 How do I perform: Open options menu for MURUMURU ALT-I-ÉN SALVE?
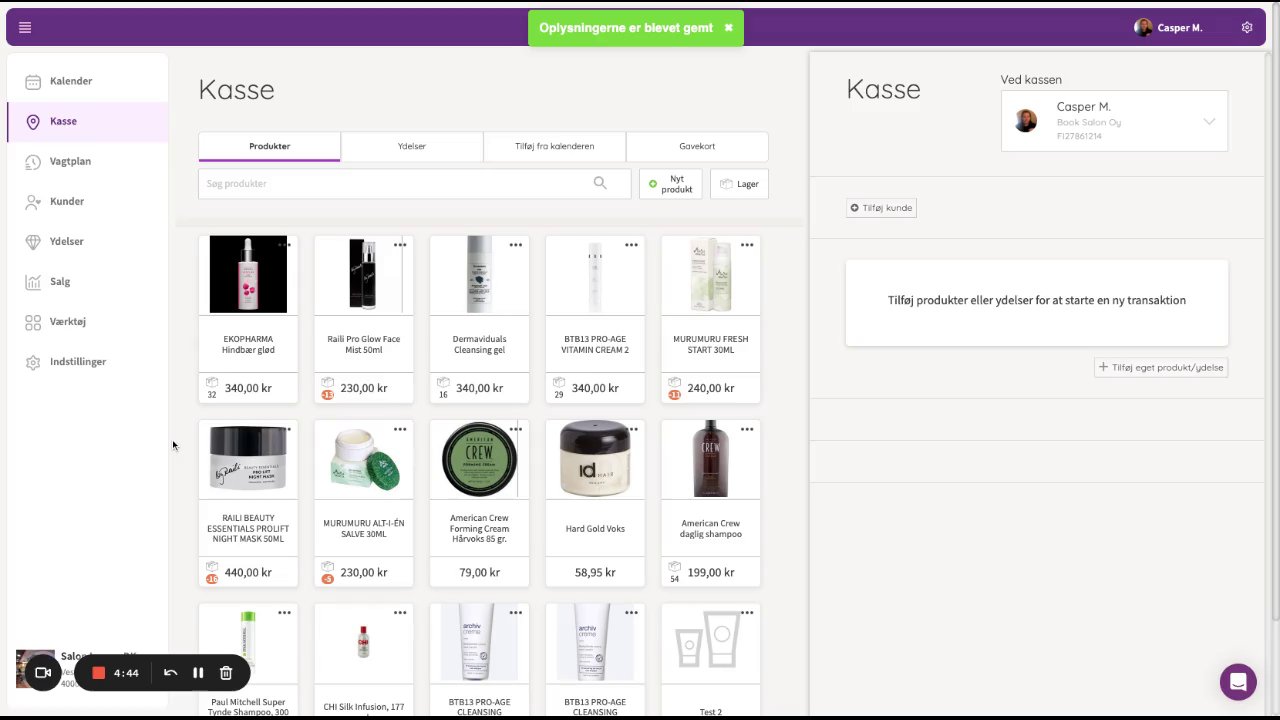pyautogui.click(x=400, y=429)
